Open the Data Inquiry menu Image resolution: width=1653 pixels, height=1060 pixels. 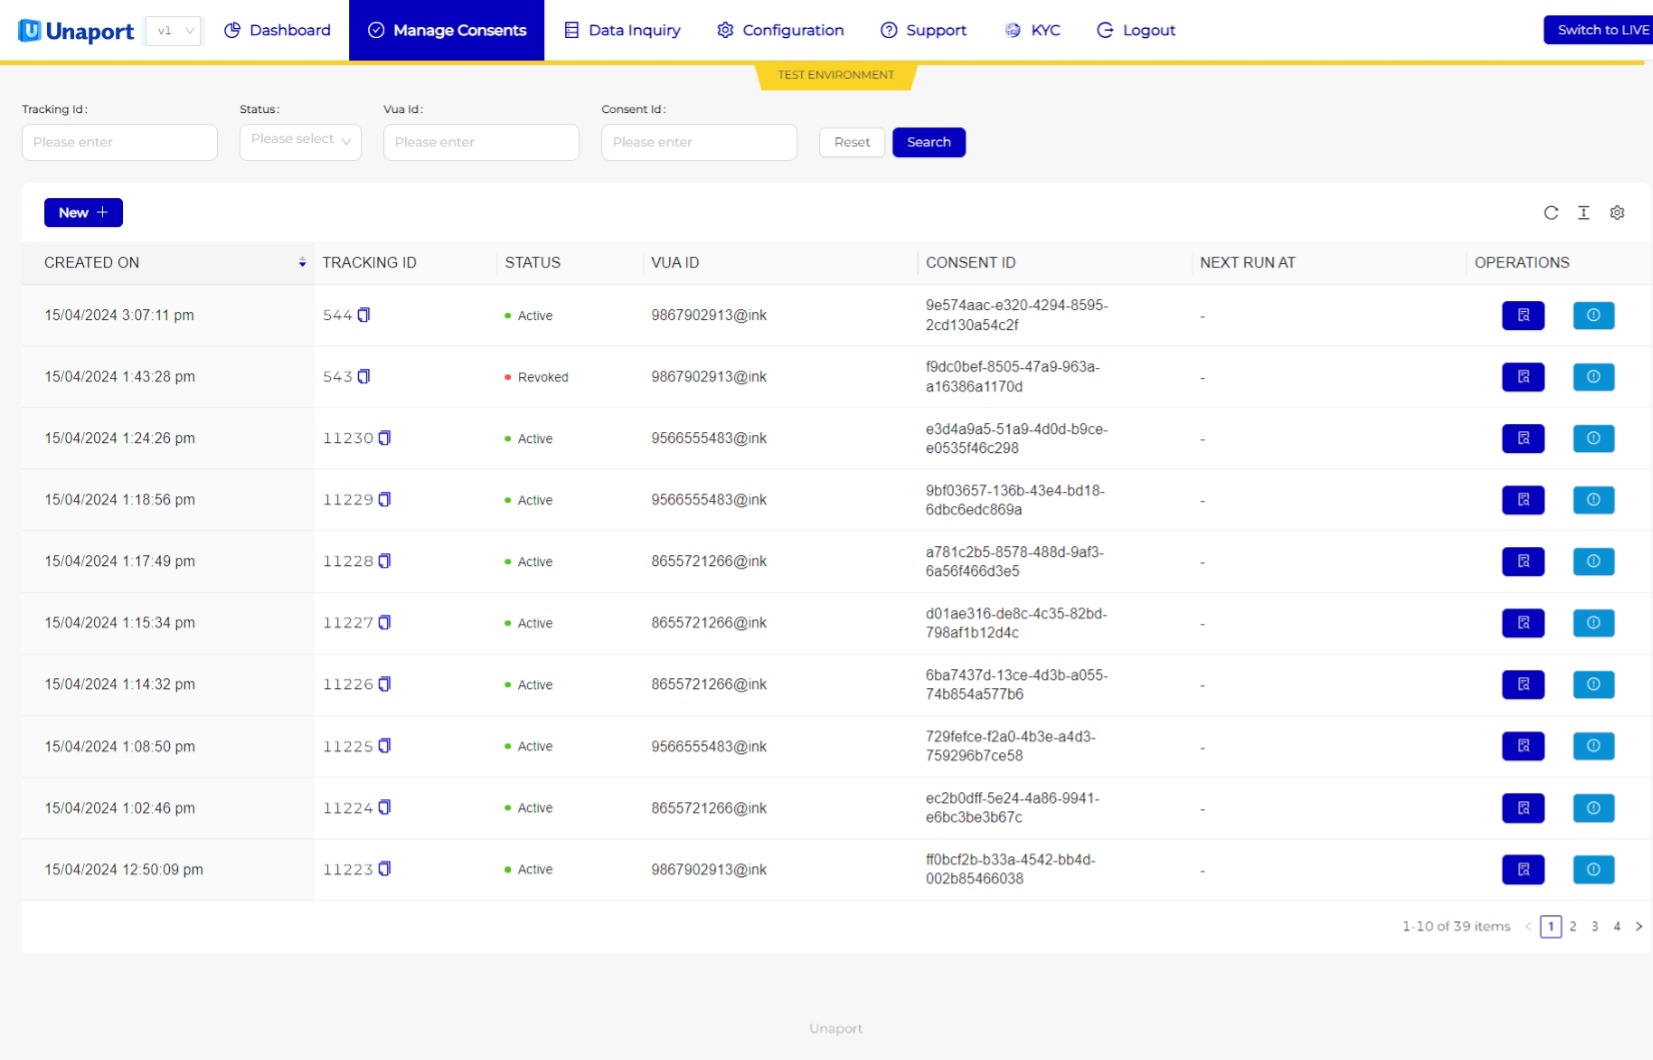(x=622, y=30)
